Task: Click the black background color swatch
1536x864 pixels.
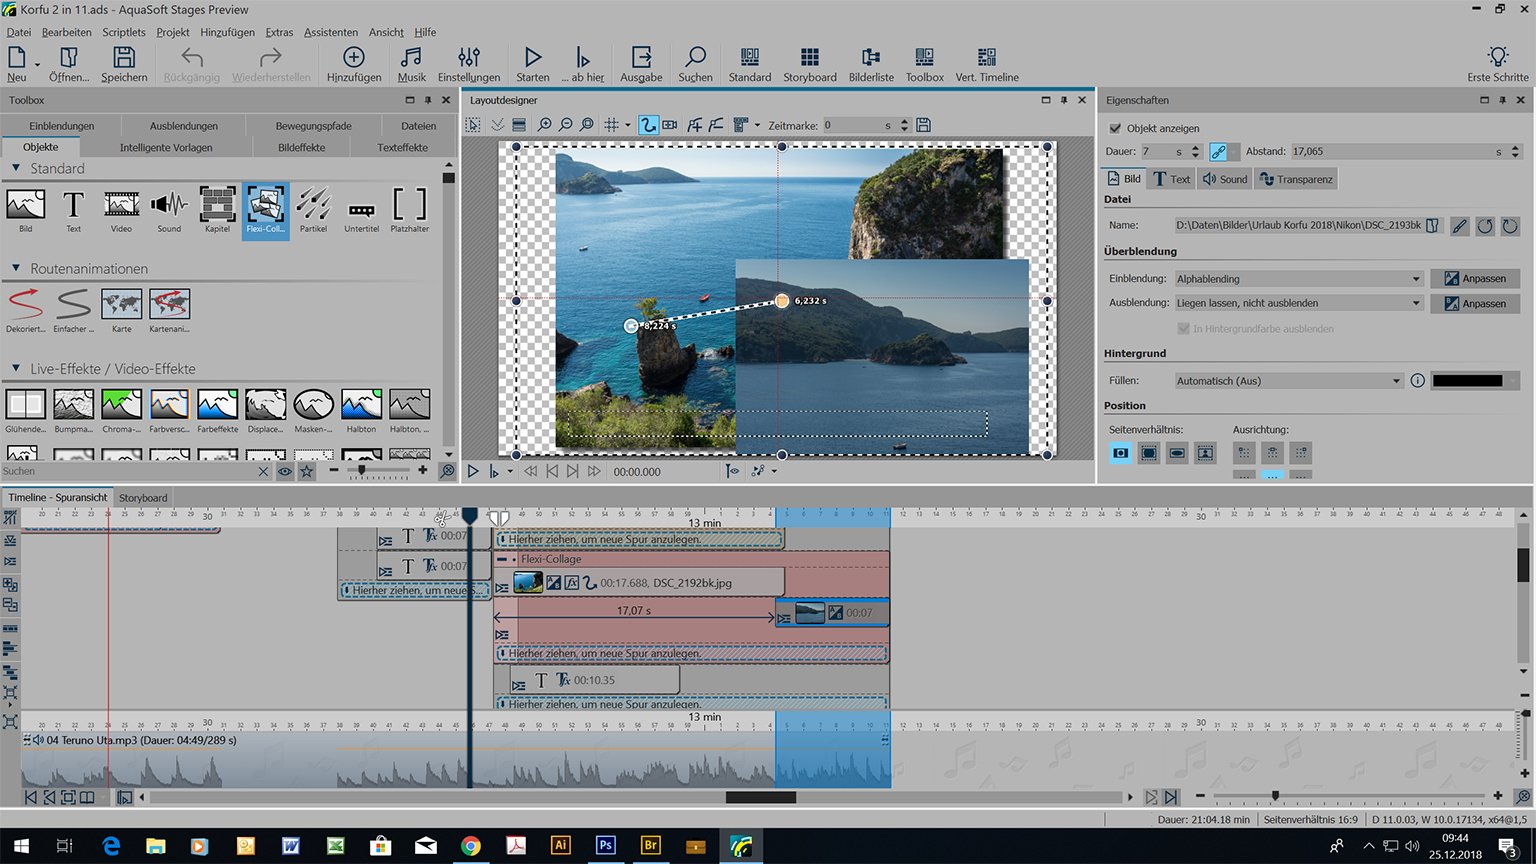Action: point(1467,381)
